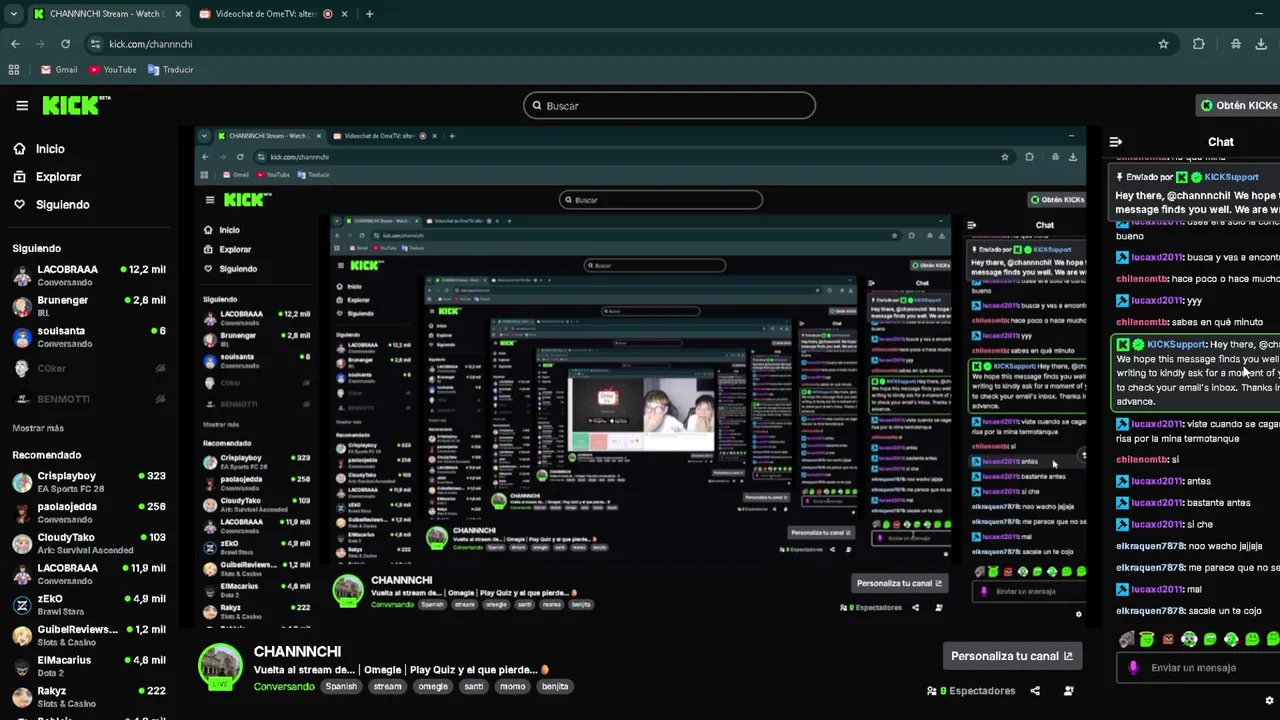The image size is (1280, 720).
Task: Open recommended channel GuibelReviews
Action: coord(89,635)
